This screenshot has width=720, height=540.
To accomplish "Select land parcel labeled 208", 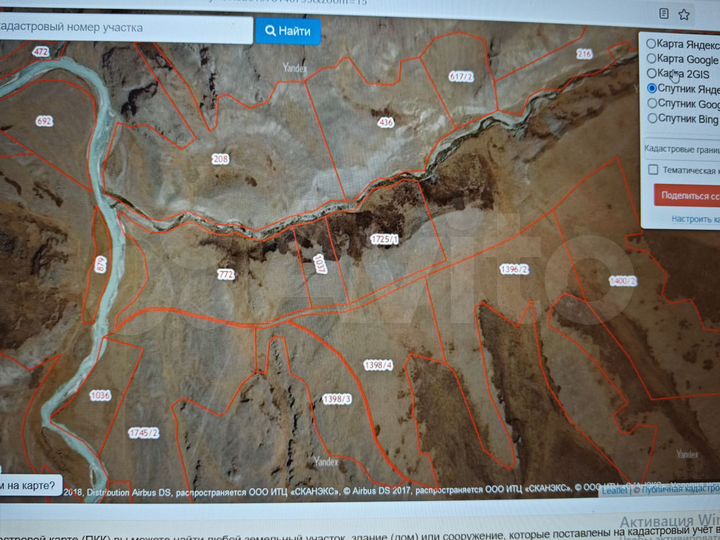I will 221,159.
